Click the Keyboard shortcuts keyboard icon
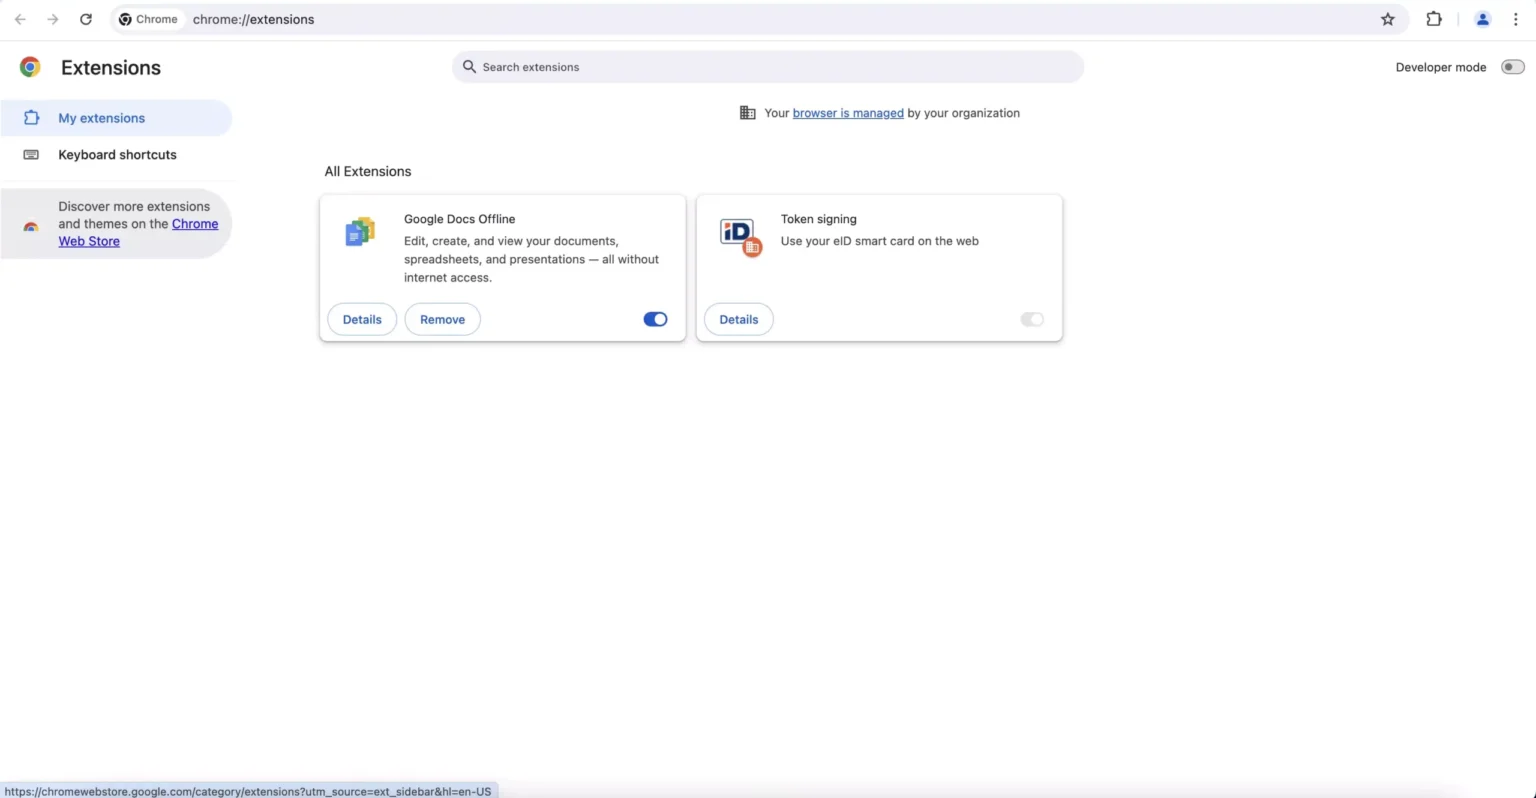 click(31, 155)
